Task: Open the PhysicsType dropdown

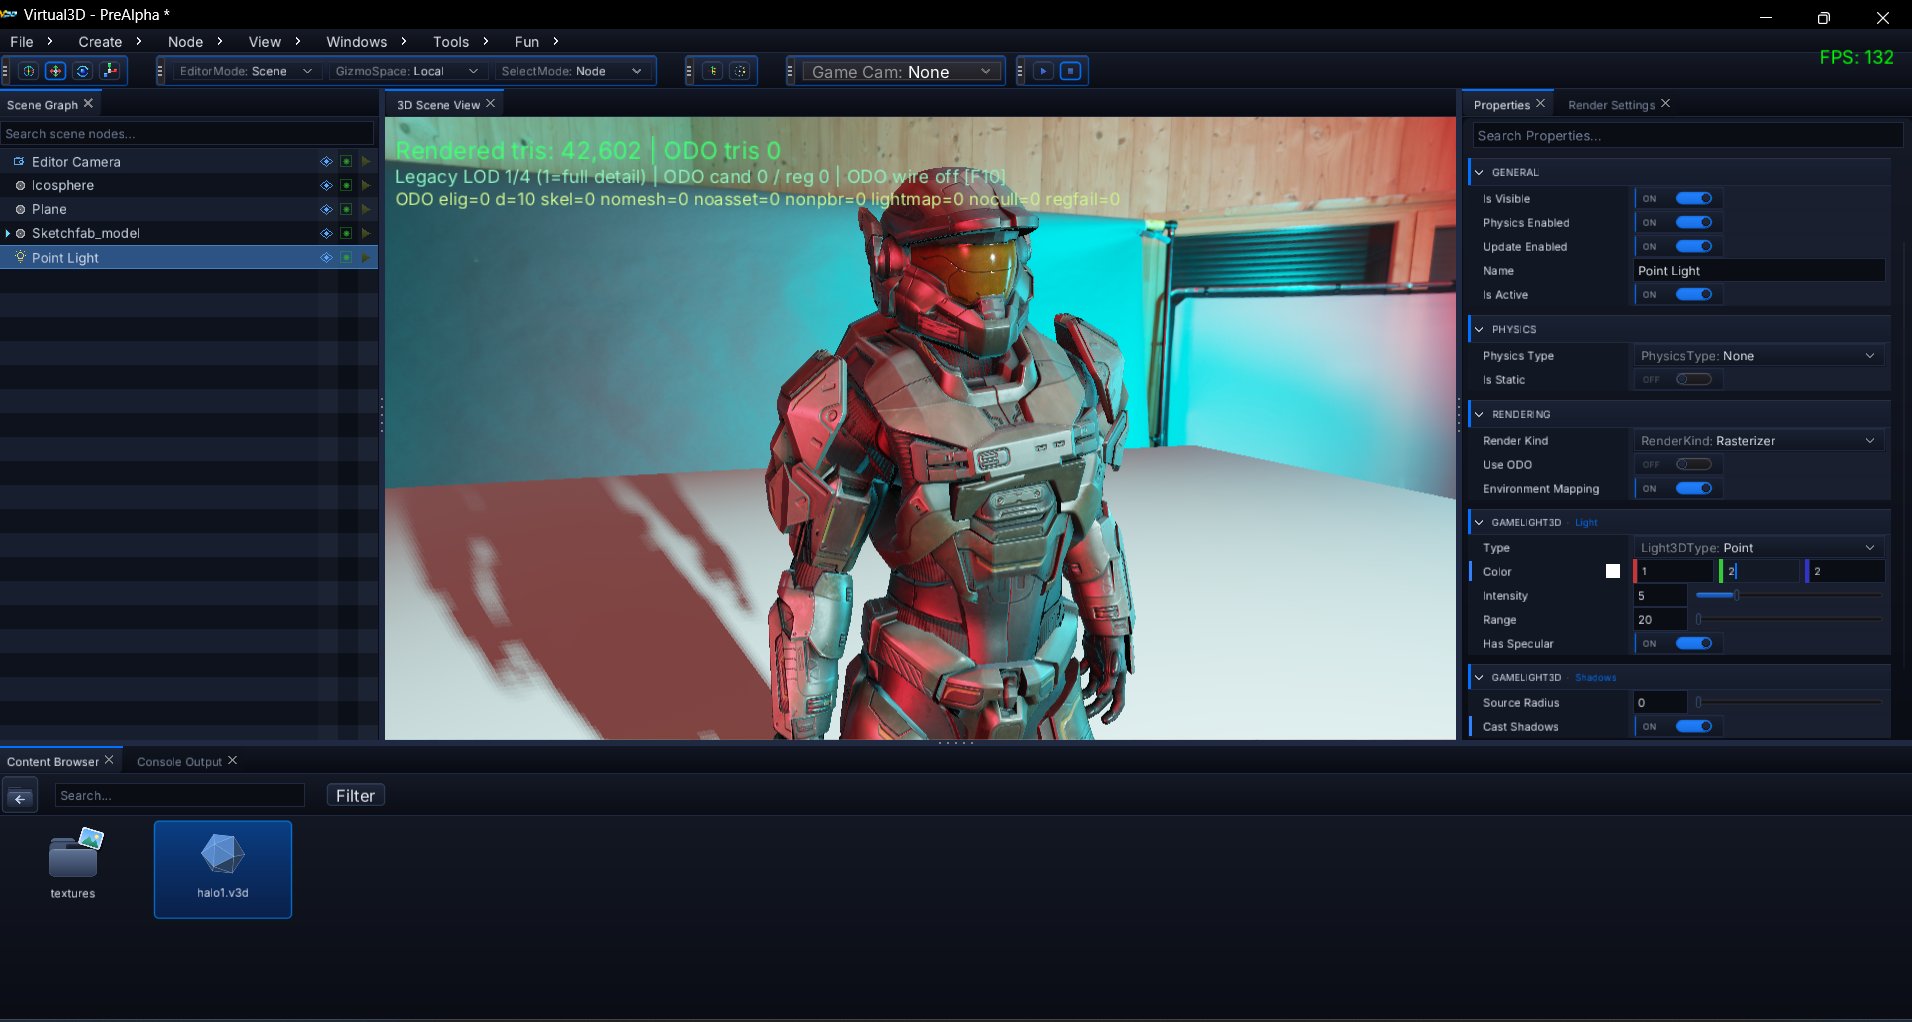Action: [x=1758, y=355]
